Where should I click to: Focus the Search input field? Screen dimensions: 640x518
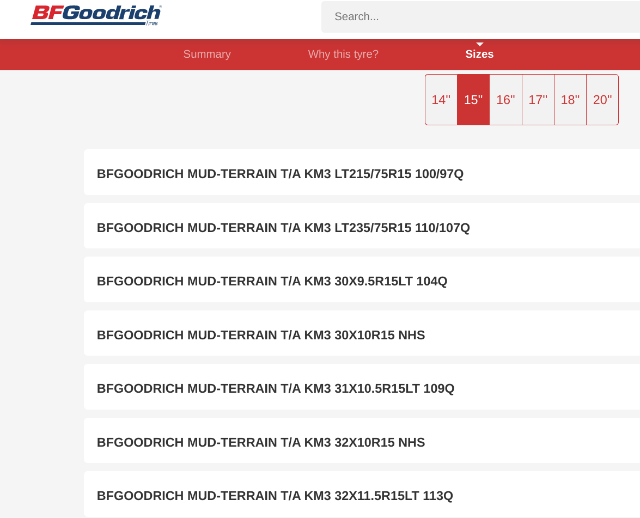480,17
